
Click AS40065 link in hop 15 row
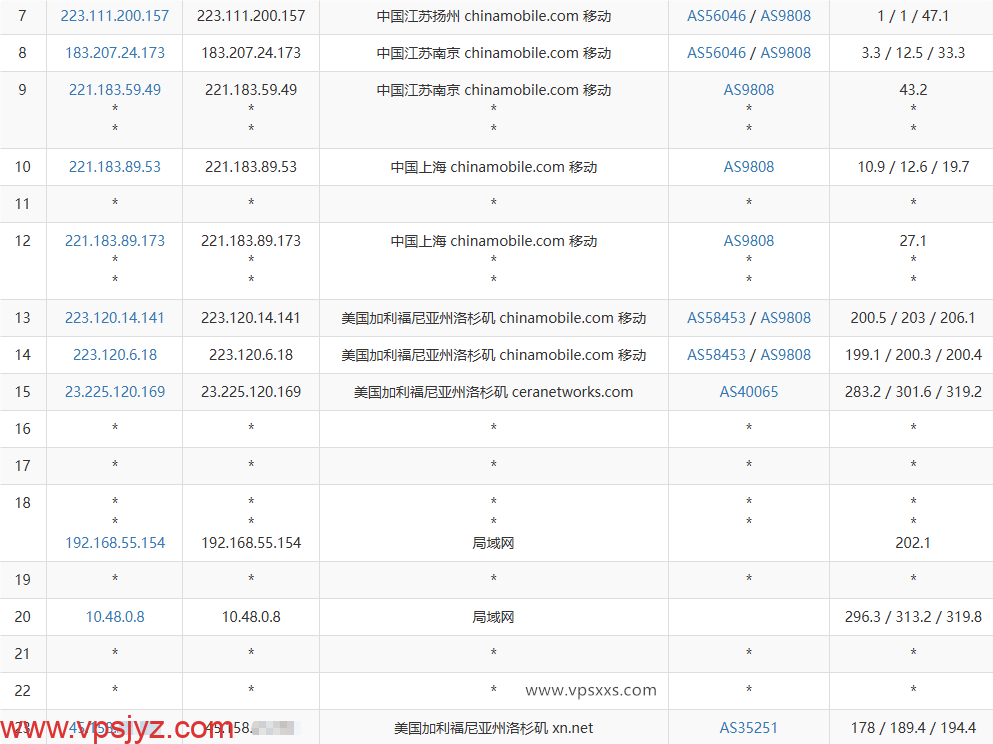[749, 392]
